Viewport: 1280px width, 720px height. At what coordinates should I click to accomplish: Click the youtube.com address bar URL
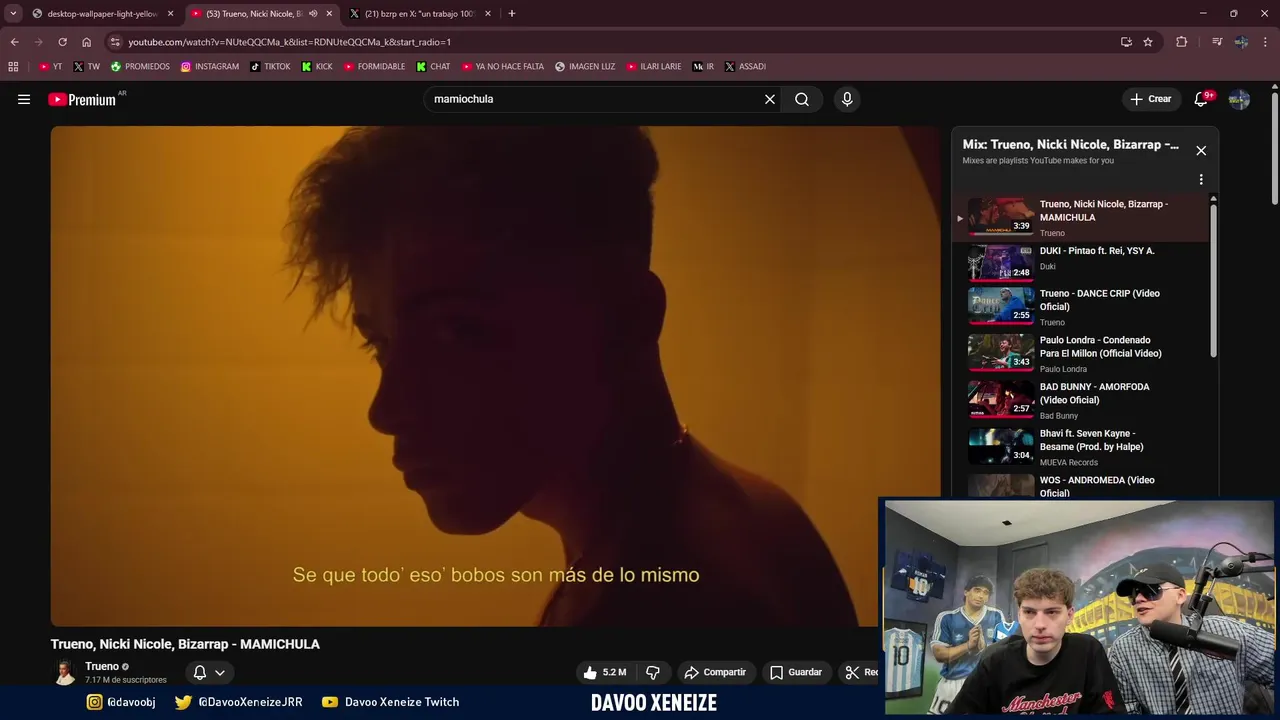click(x=289, y=42)
